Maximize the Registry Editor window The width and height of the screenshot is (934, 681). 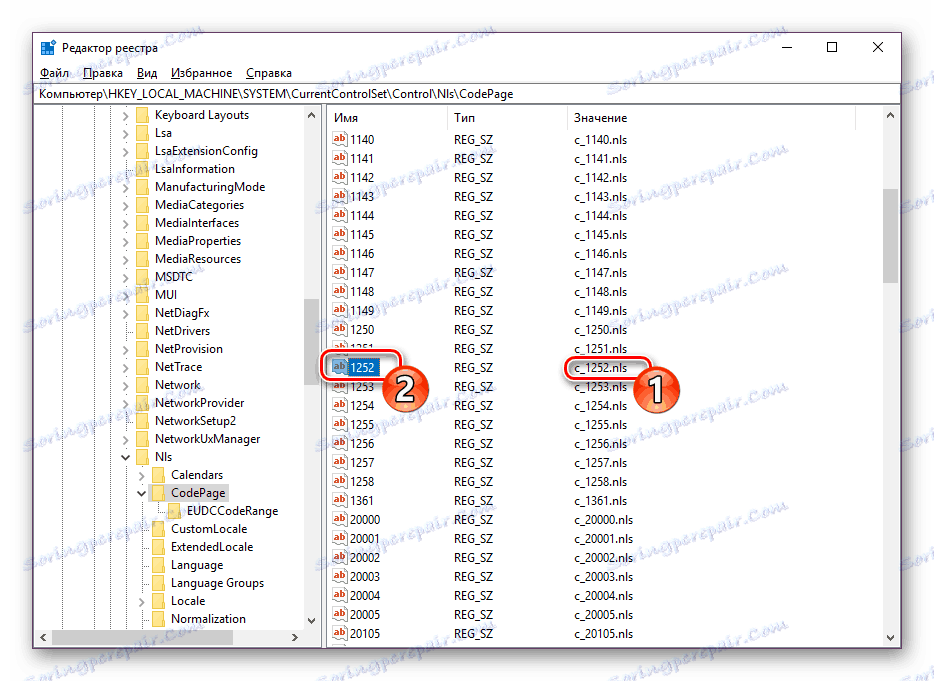coord(832,47)
